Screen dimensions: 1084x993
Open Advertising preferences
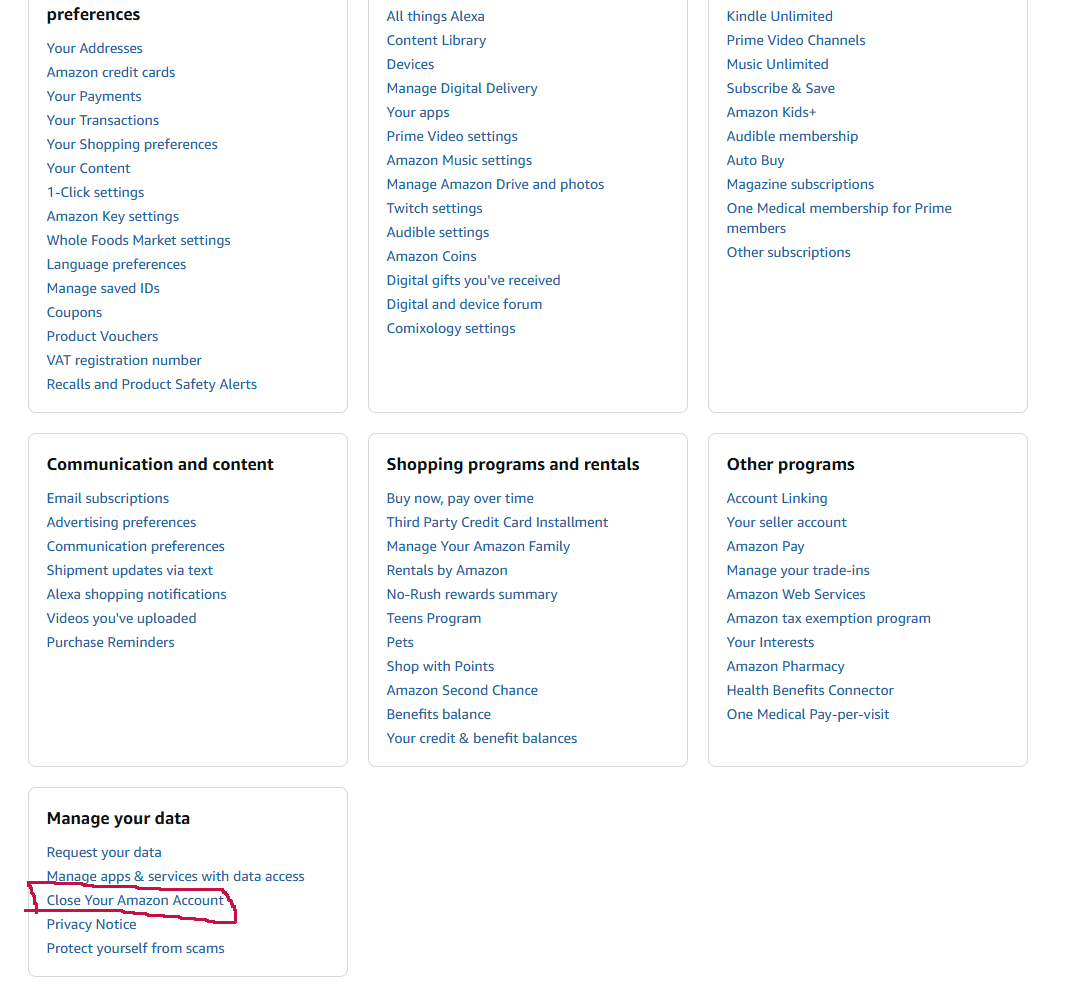122,523
